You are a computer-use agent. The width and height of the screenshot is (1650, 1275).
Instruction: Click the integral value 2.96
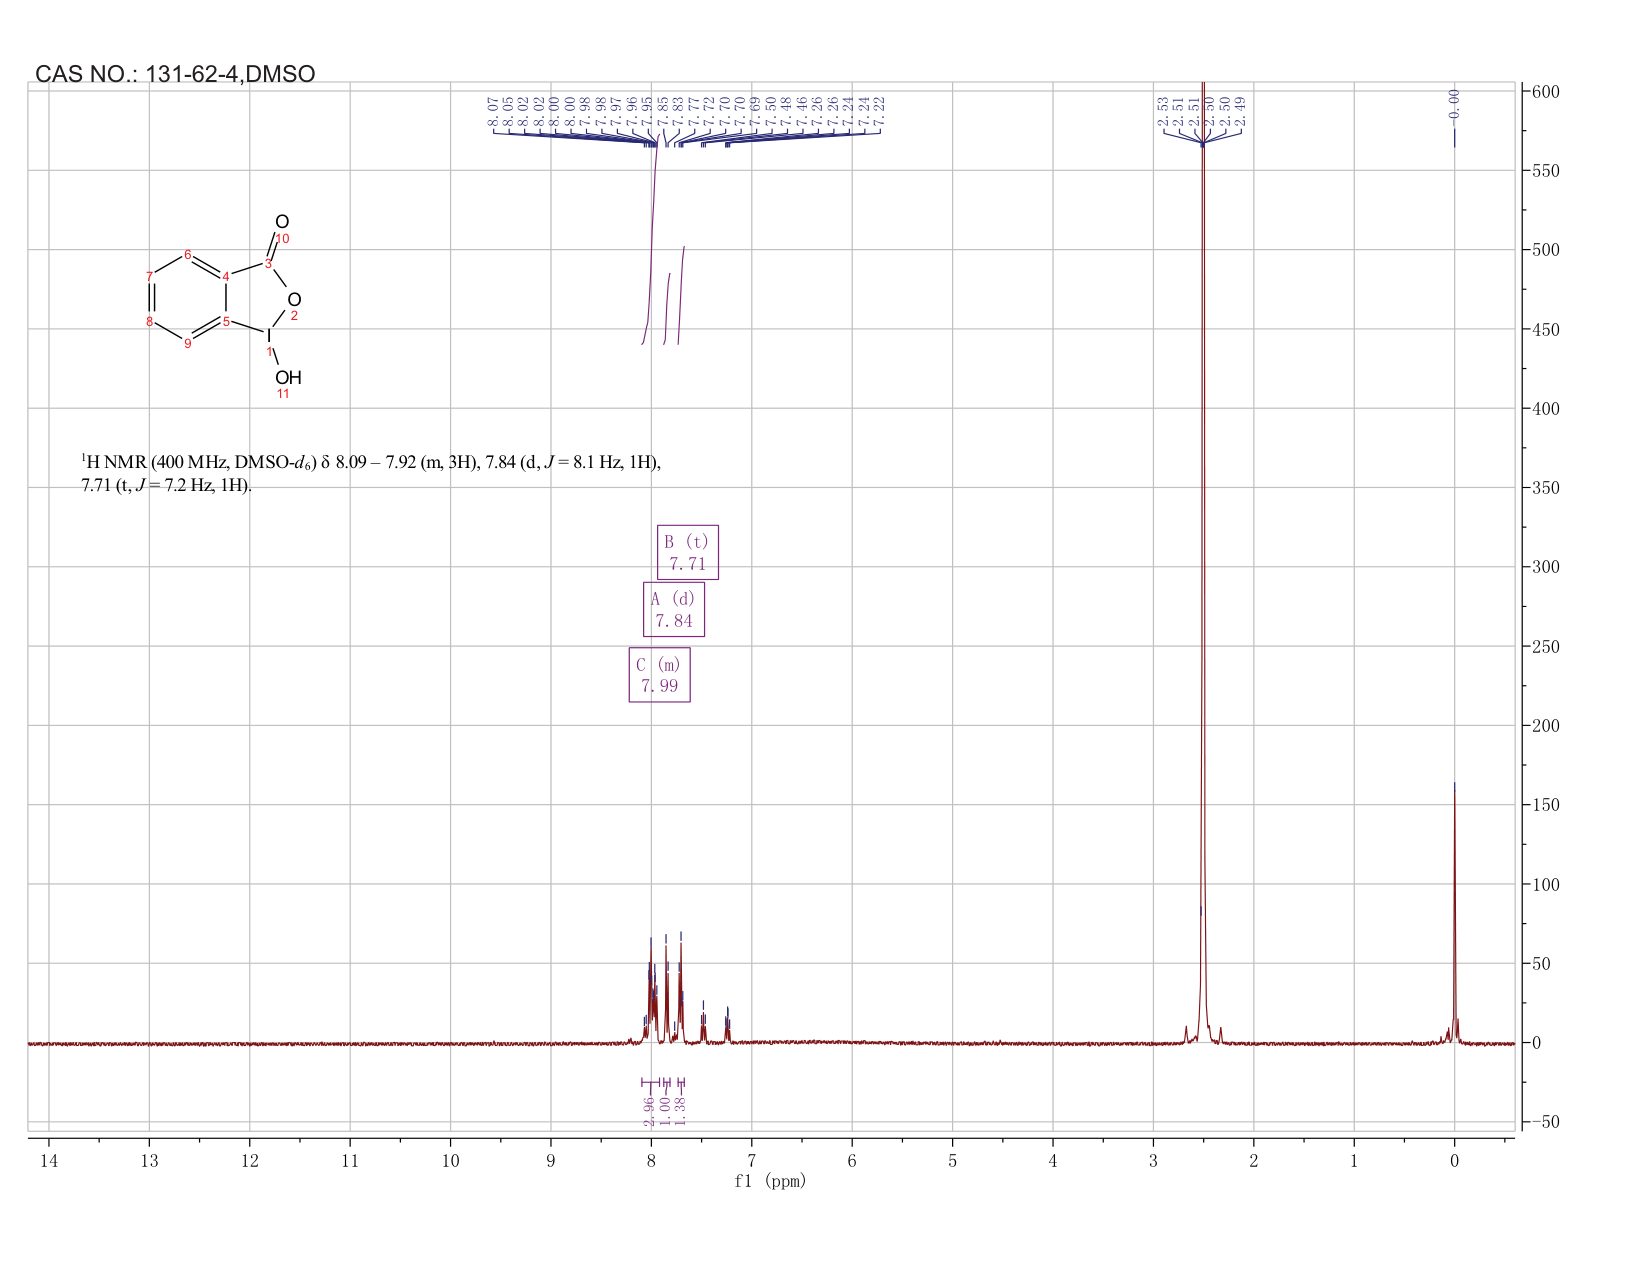click(649, 1110)
